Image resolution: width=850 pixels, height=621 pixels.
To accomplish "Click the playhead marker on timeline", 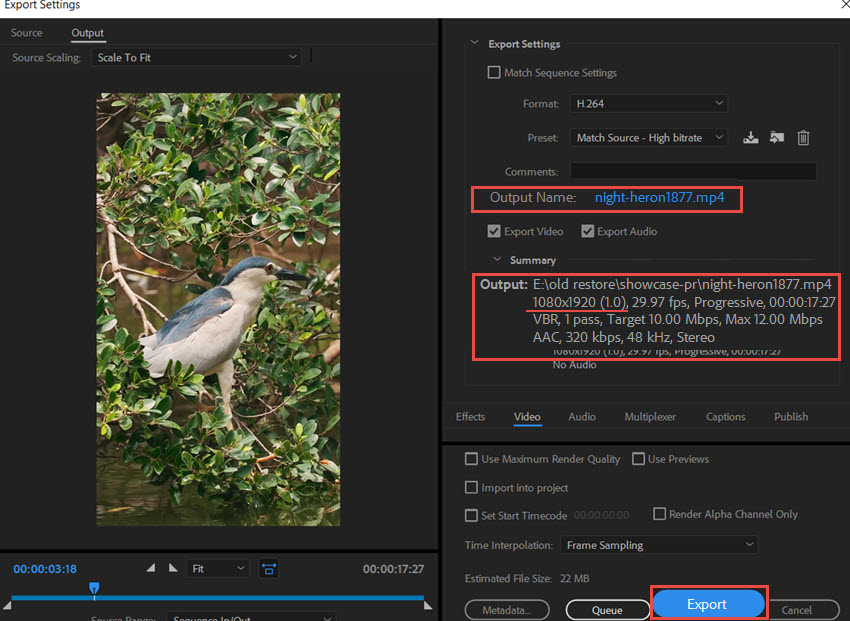I will (94, 588).
